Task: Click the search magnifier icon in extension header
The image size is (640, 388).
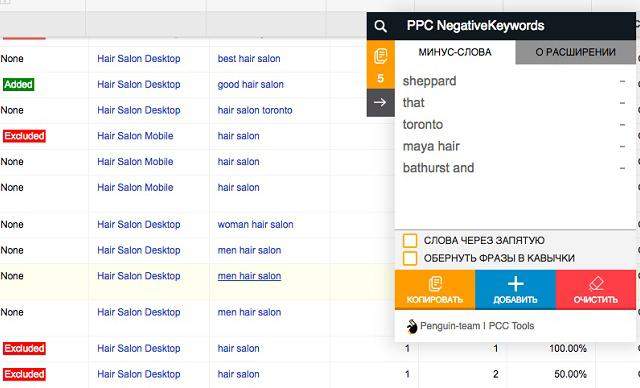Action: click(x=380, y=26)
